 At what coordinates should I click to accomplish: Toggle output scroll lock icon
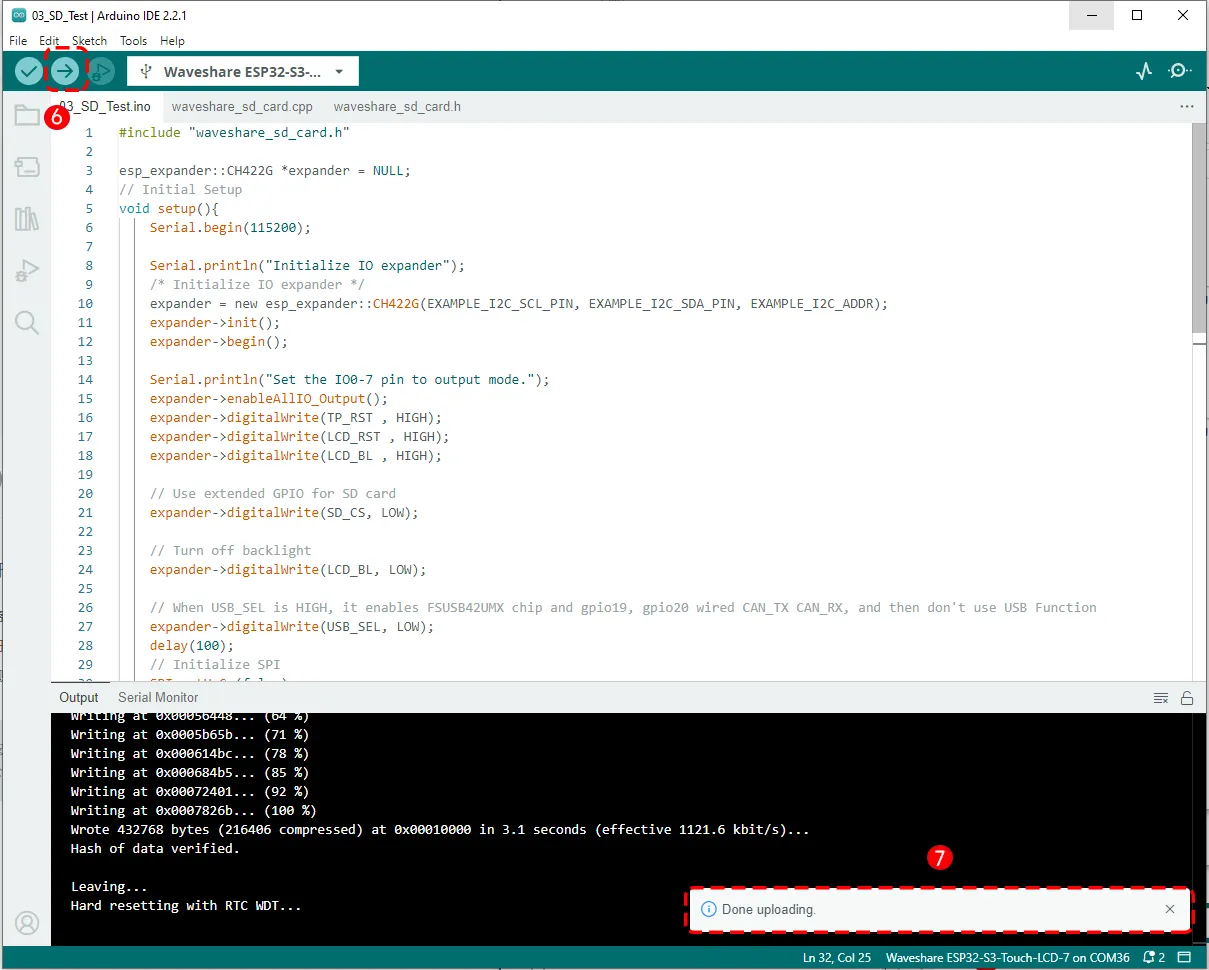pos(1187,698)
